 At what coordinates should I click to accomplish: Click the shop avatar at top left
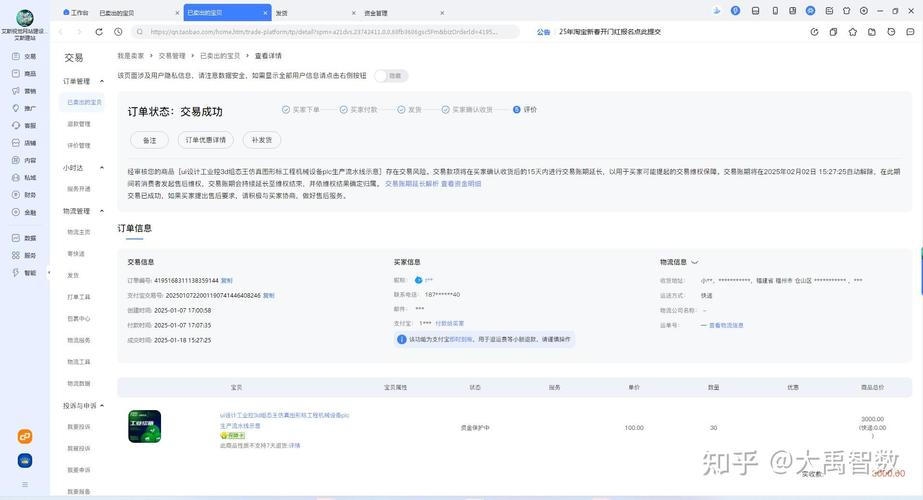(x=25, y=18)
